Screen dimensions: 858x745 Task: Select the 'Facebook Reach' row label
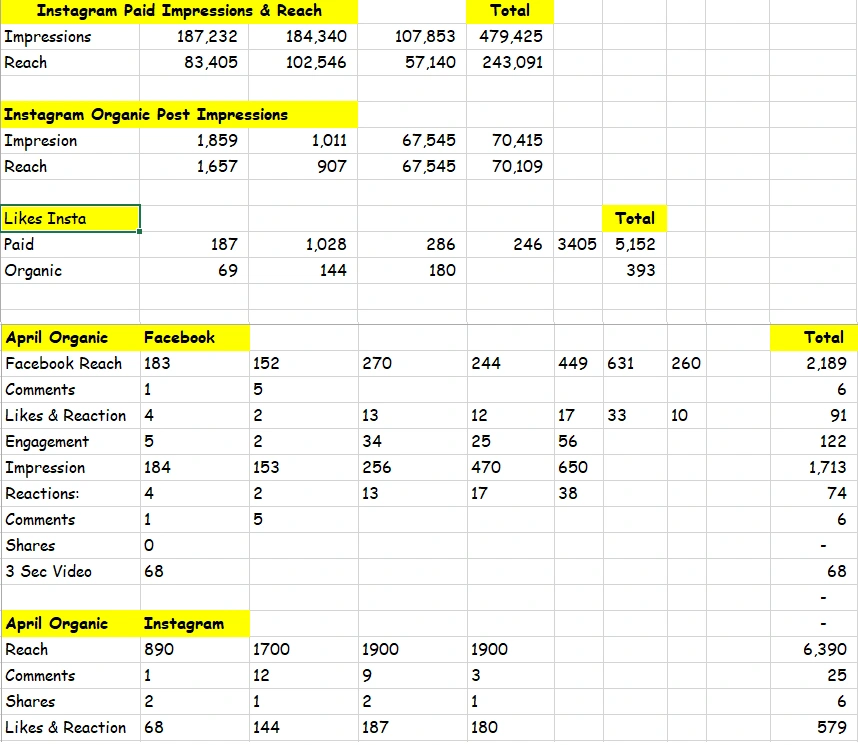tap(71, 363)
